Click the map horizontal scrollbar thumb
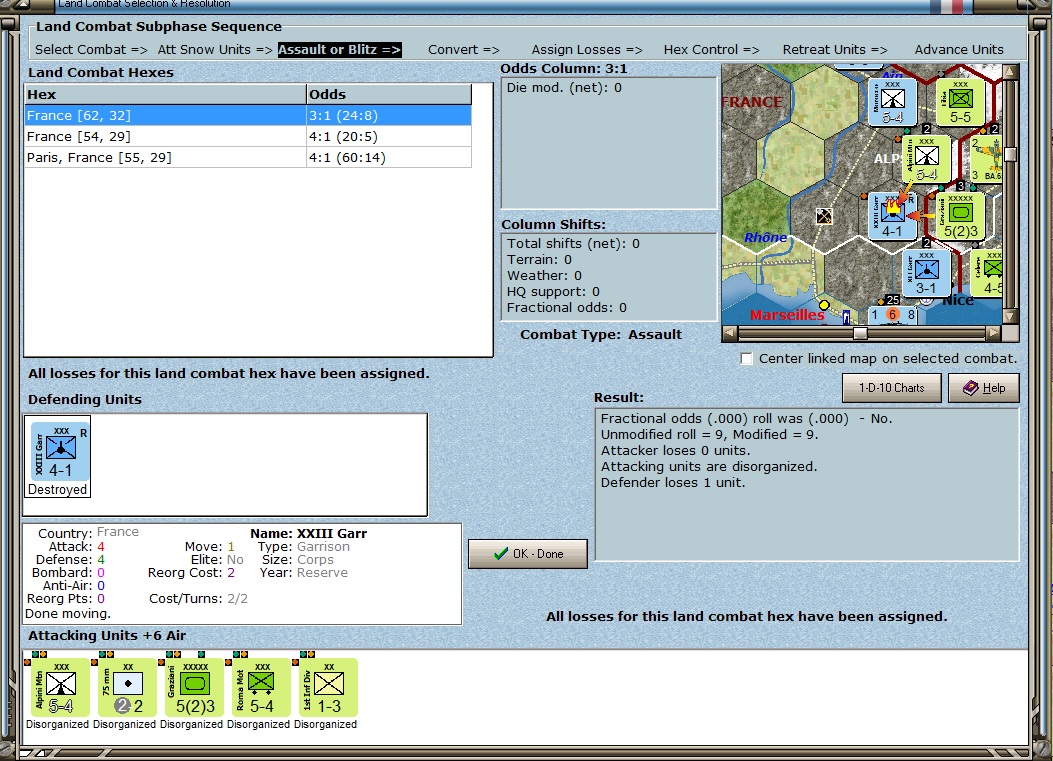Image resolution: width=1053 pixels, height=761 pixels. pyautogui.click(x=860, y=333)
